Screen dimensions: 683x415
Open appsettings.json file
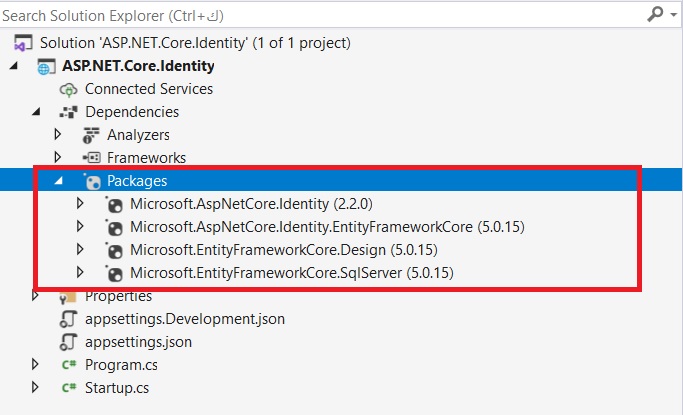(139, 342)
